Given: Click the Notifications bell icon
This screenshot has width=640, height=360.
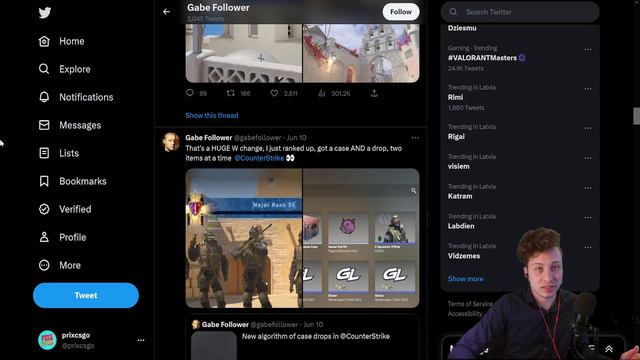Looking at the screenshot, I should tap(44, 97).
